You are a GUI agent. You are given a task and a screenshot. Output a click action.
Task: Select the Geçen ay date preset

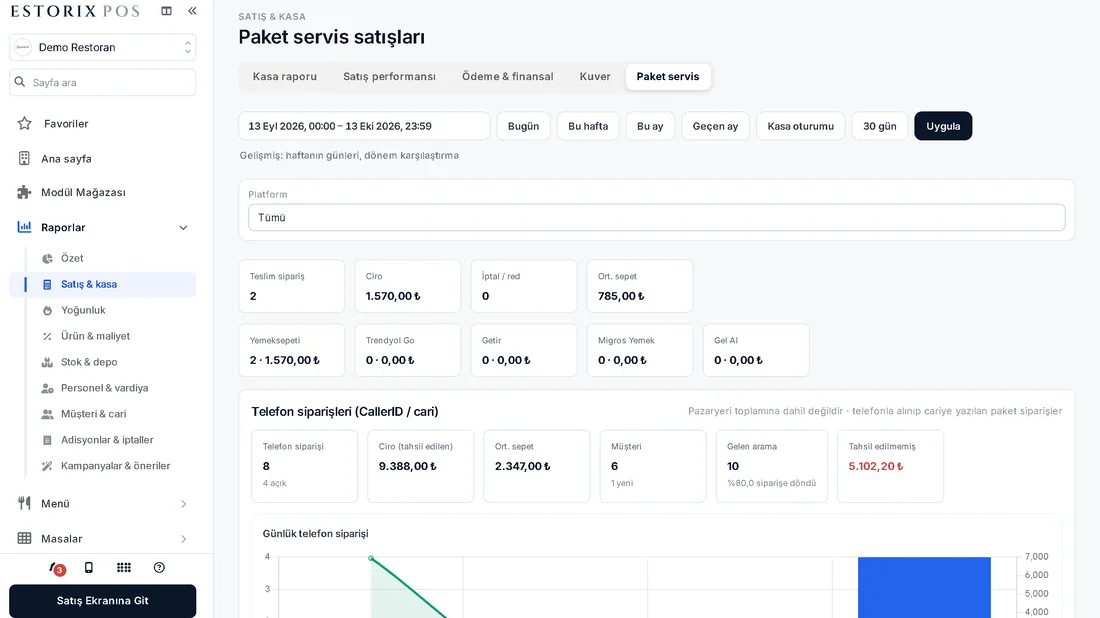[716, 126]
